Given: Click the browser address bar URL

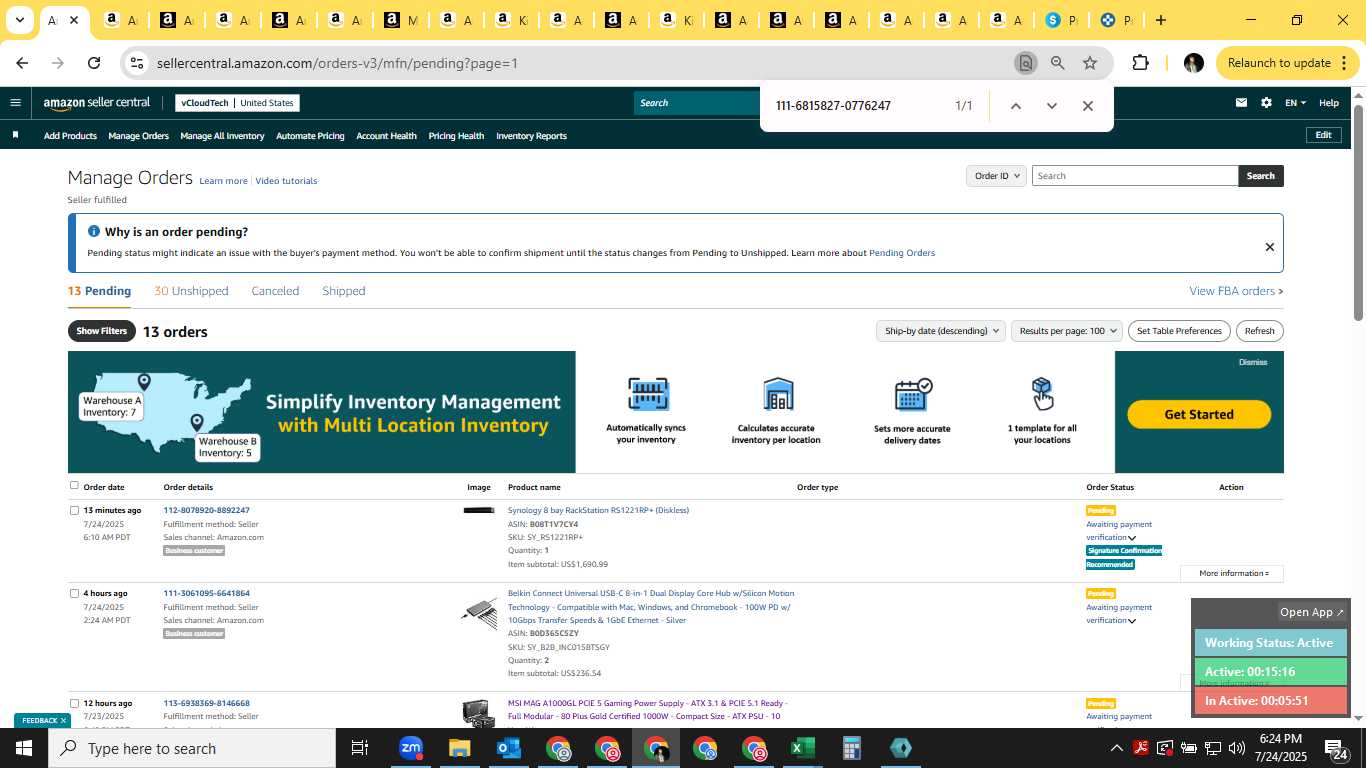Looking at the screenshot, I should coord(337,63).
